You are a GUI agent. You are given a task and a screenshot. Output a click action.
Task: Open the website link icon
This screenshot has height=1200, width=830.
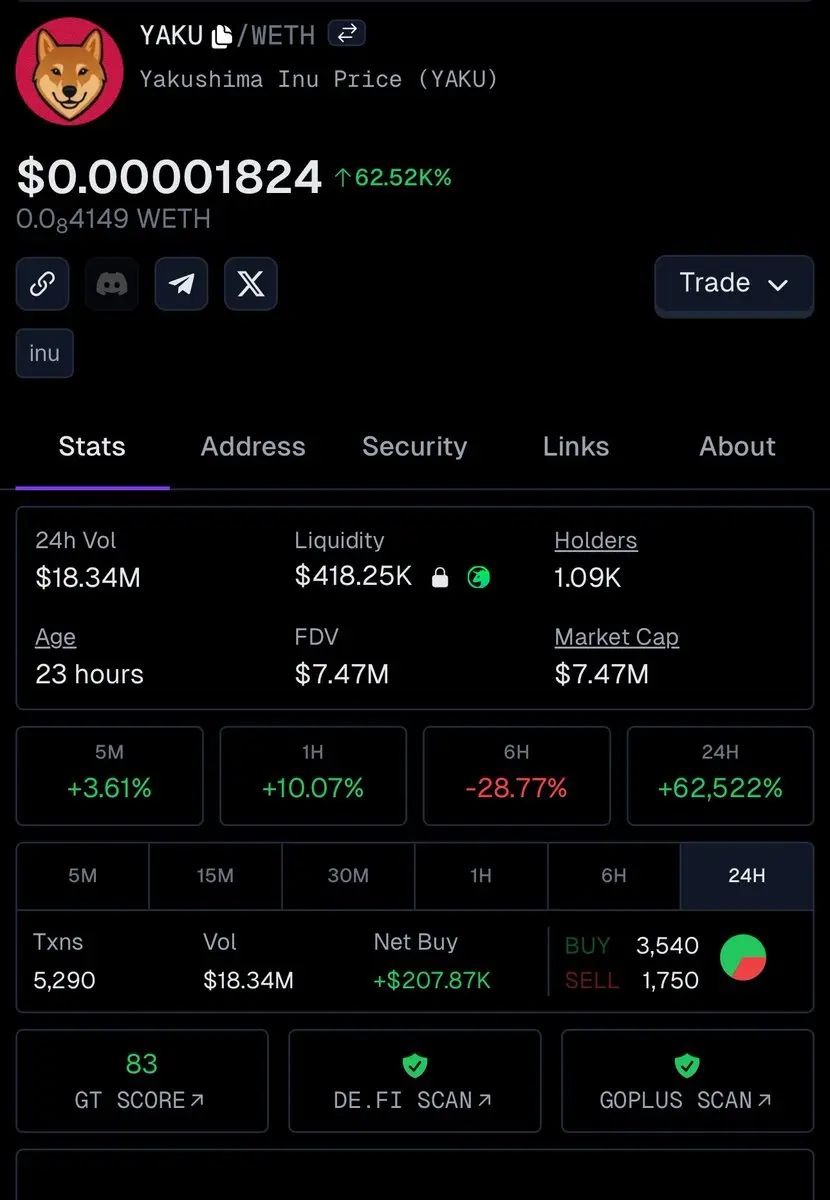(x=42, y=284)
